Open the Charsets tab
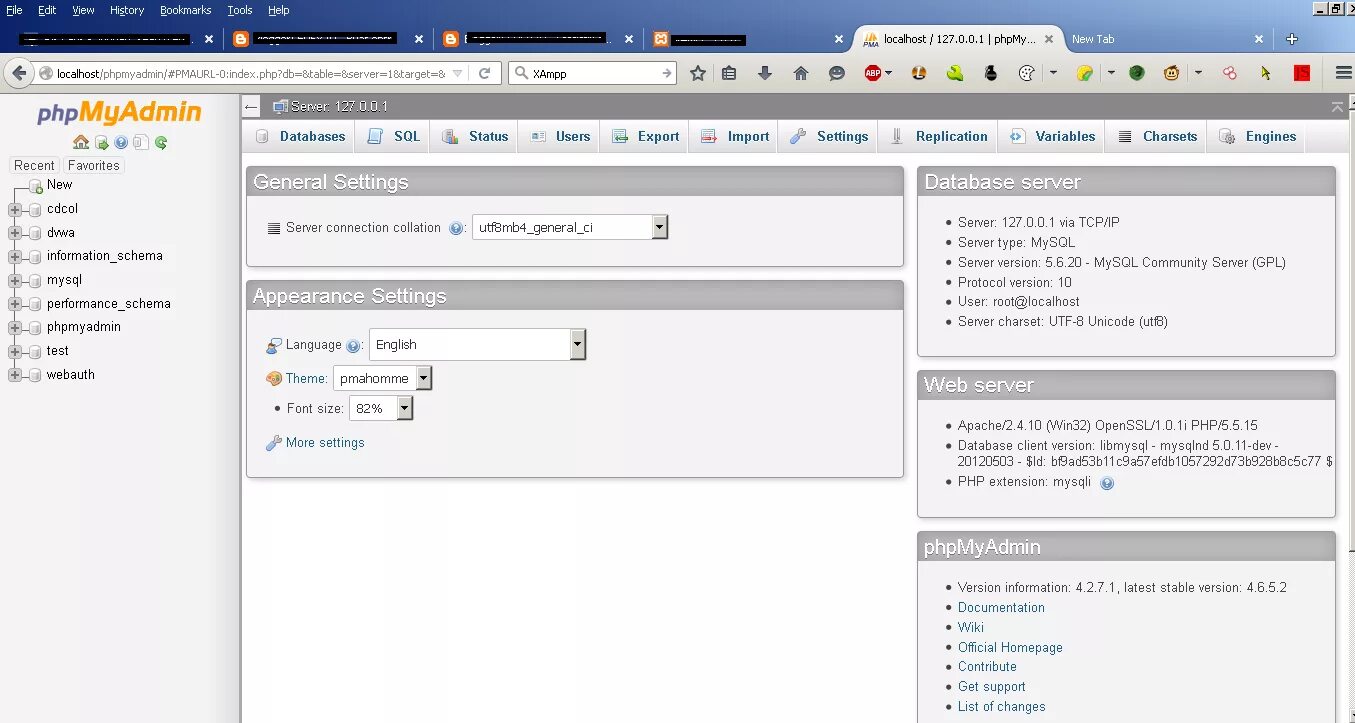1355x723 pixels. (x=1157, y=137)
